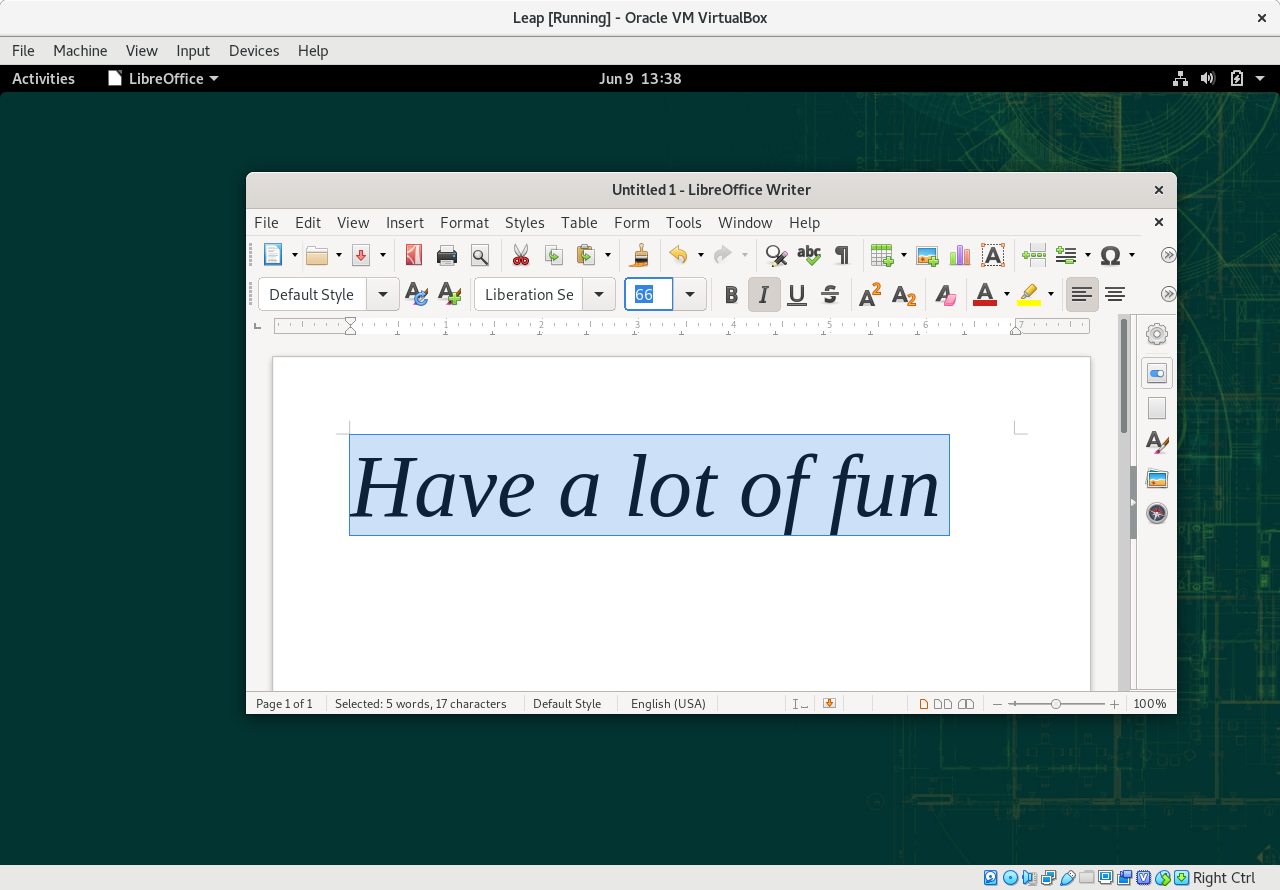Expand the Default Style paragraph dropdown
The height and width of the screenshot is (890, 1280).
tap(383, 295)
